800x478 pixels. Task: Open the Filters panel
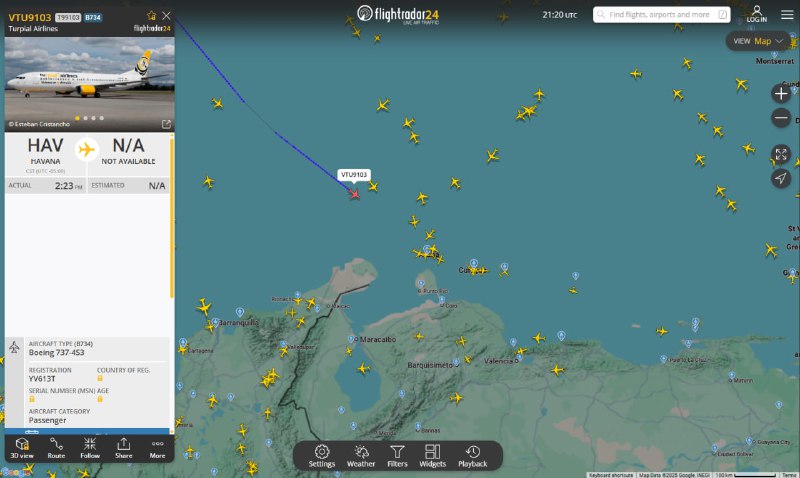(397, 456)
